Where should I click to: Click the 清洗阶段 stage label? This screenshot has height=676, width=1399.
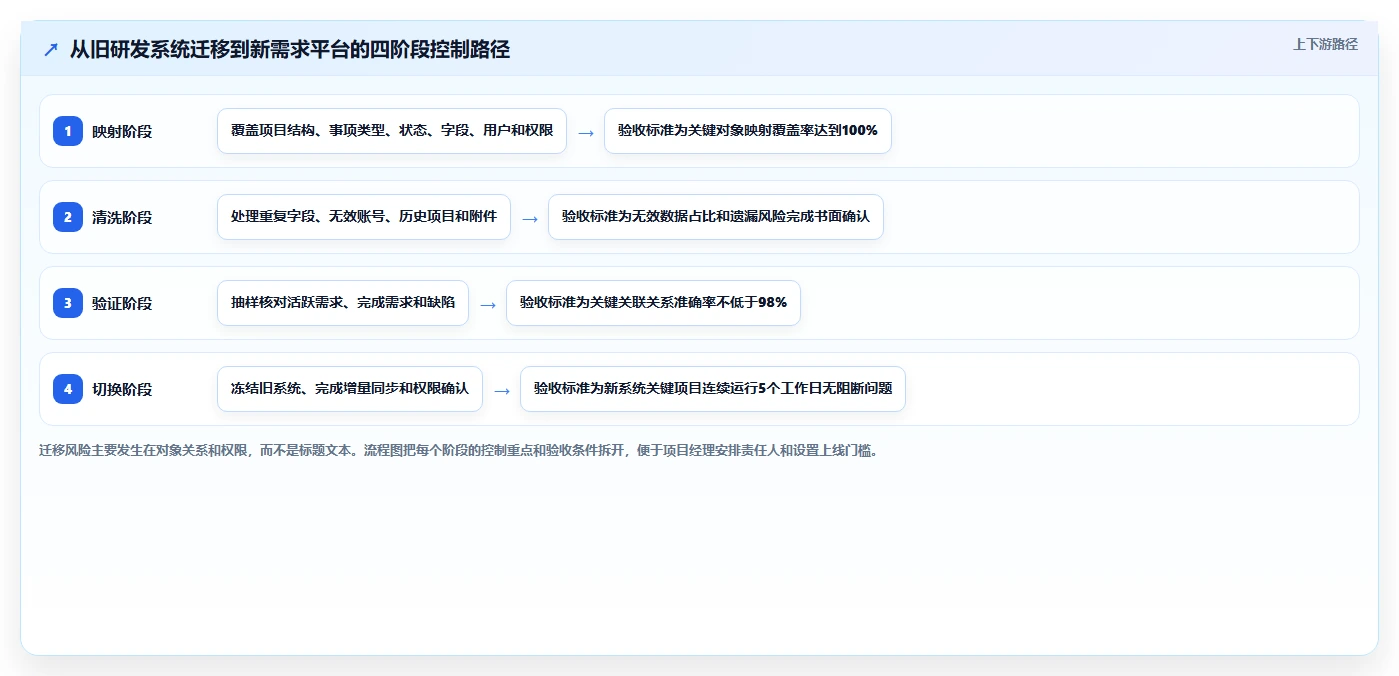122,217
